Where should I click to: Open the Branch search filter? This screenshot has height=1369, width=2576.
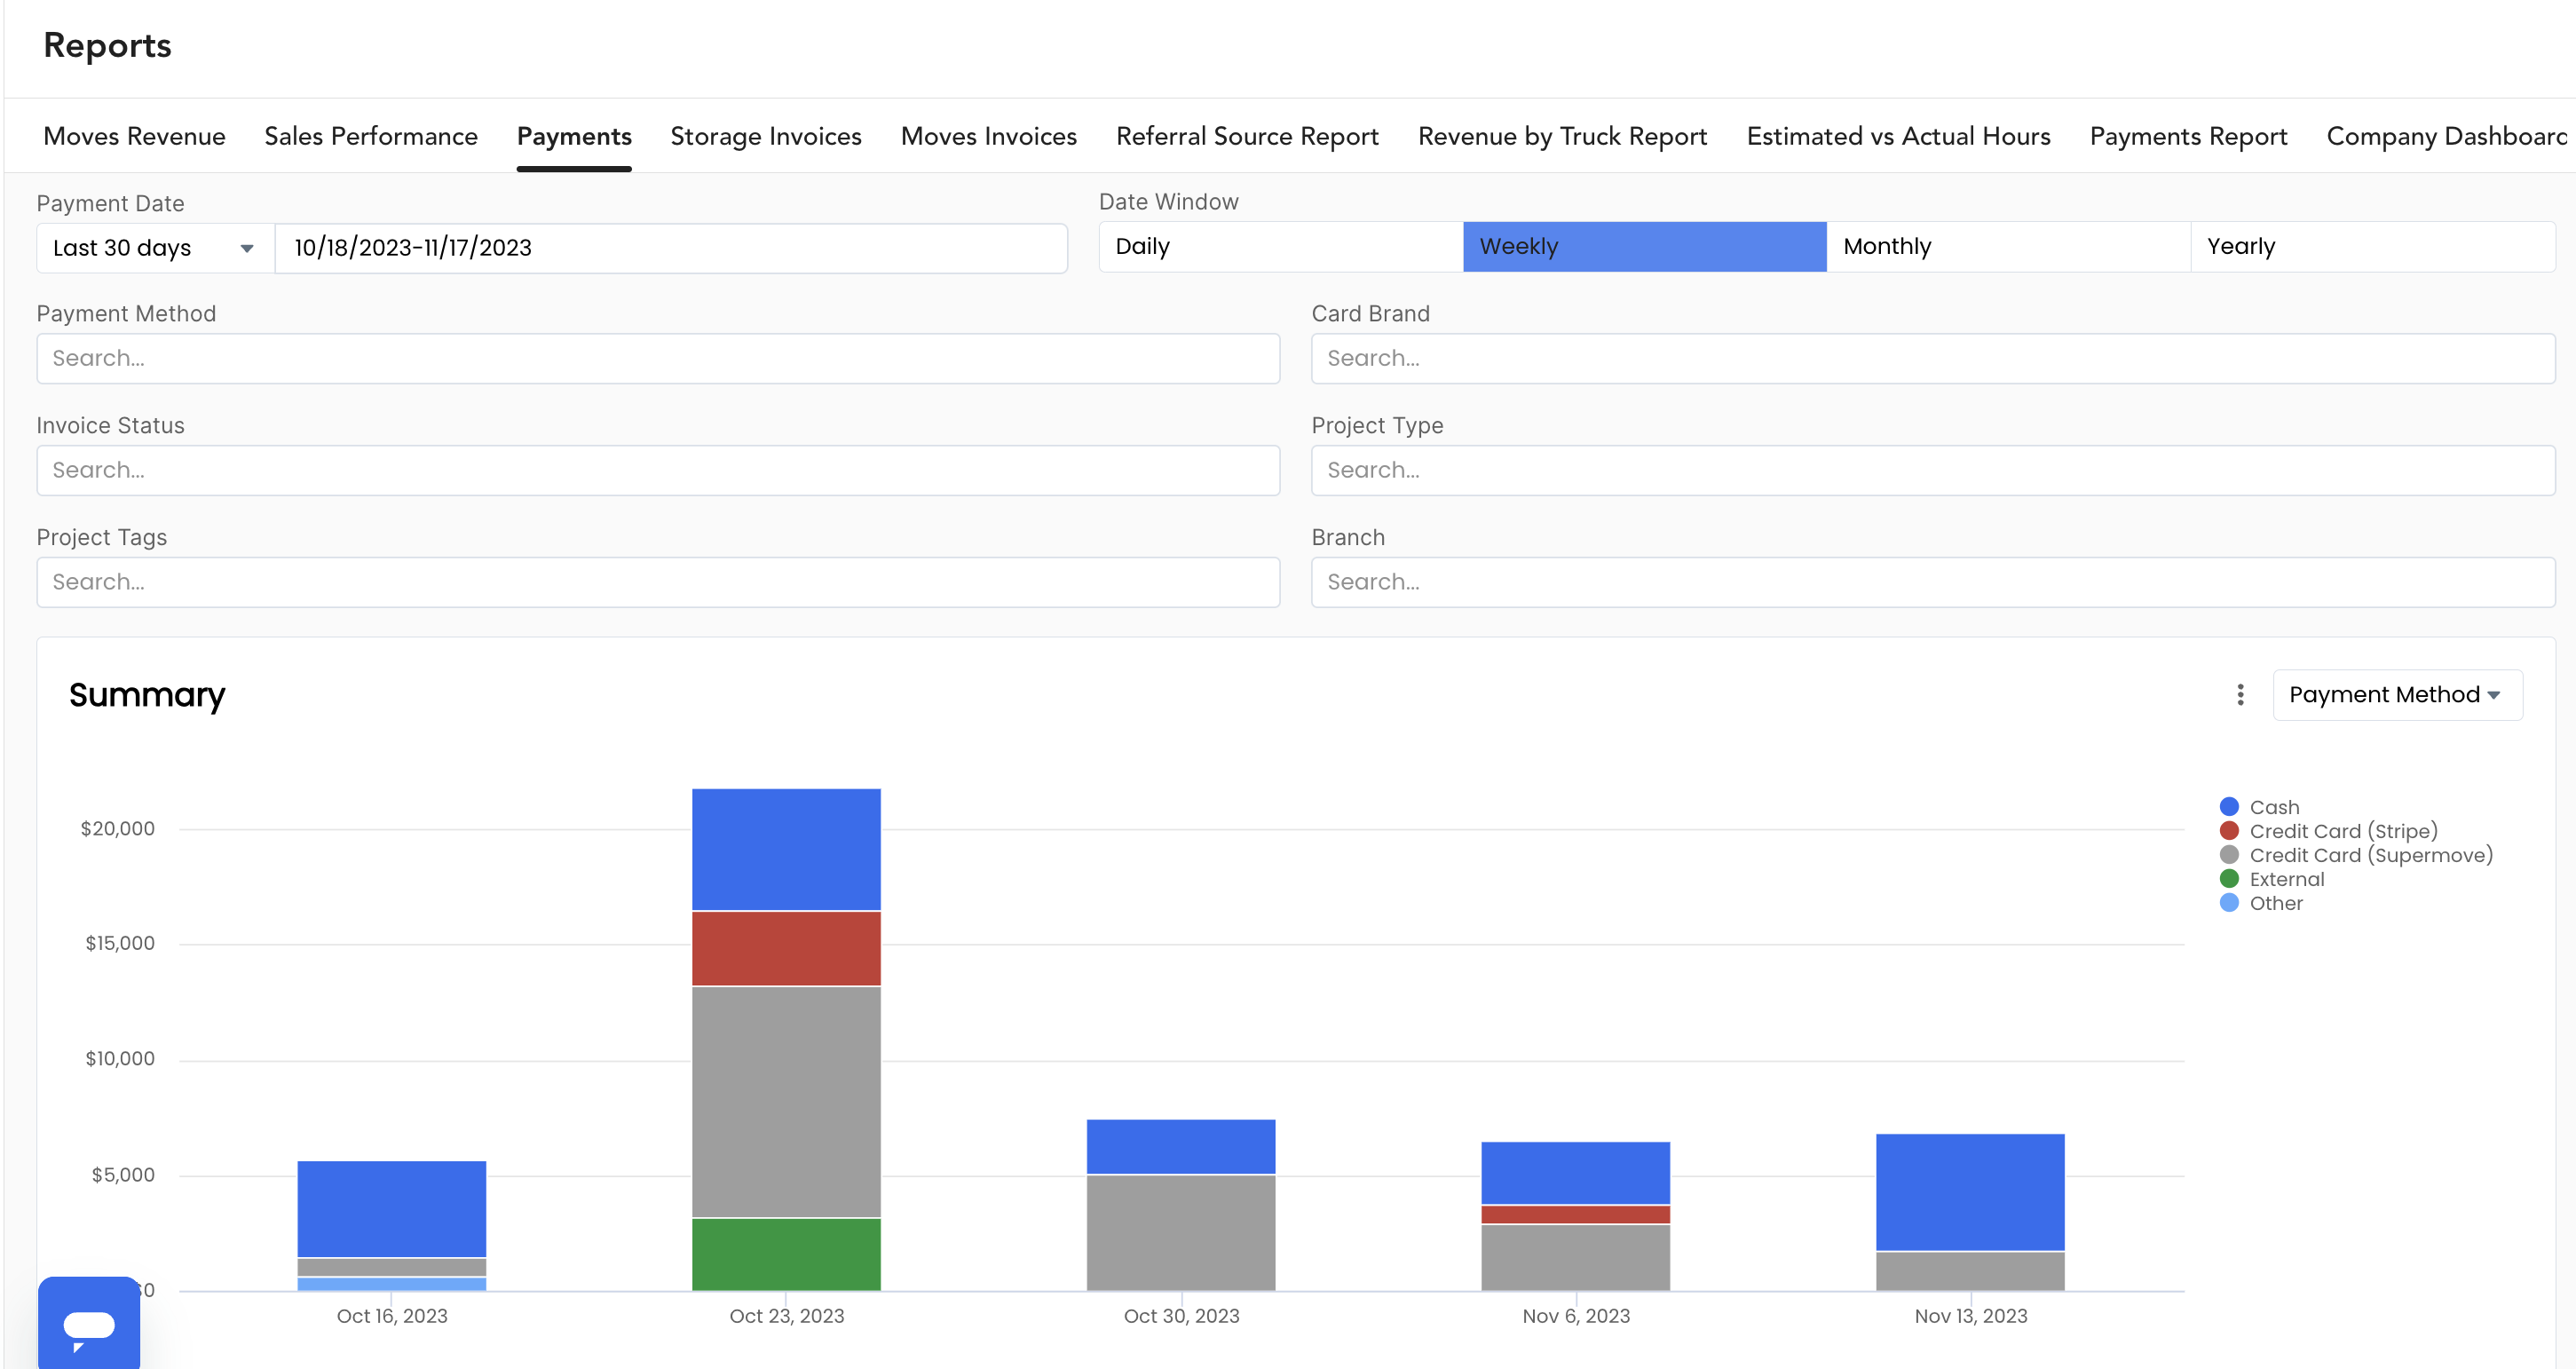[x=1933, y=582]
